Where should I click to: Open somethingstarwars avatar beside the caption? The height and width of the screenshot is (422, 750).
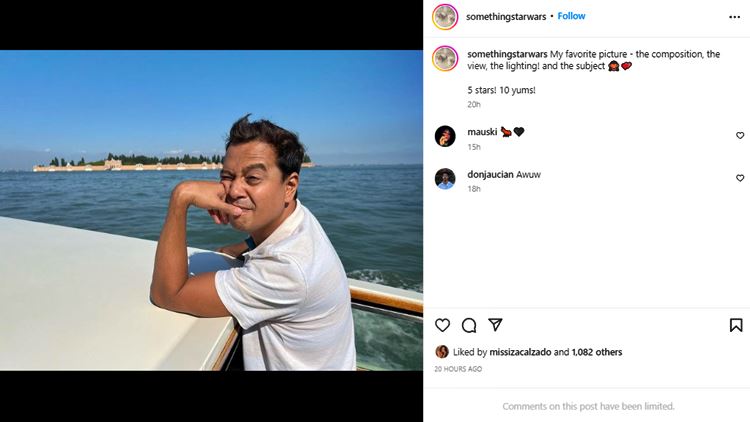coord(445,58)
